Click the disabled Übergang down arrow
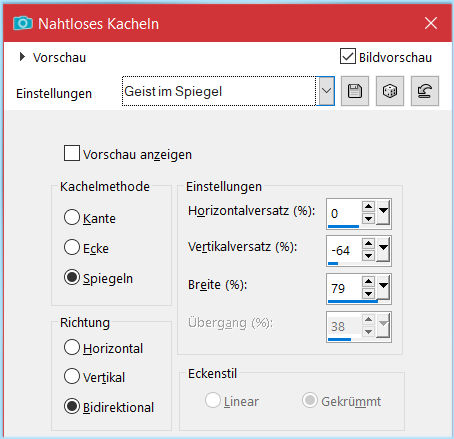Image resolution: width=454 pixels, height=439 pixels. [x=368, y=332]
